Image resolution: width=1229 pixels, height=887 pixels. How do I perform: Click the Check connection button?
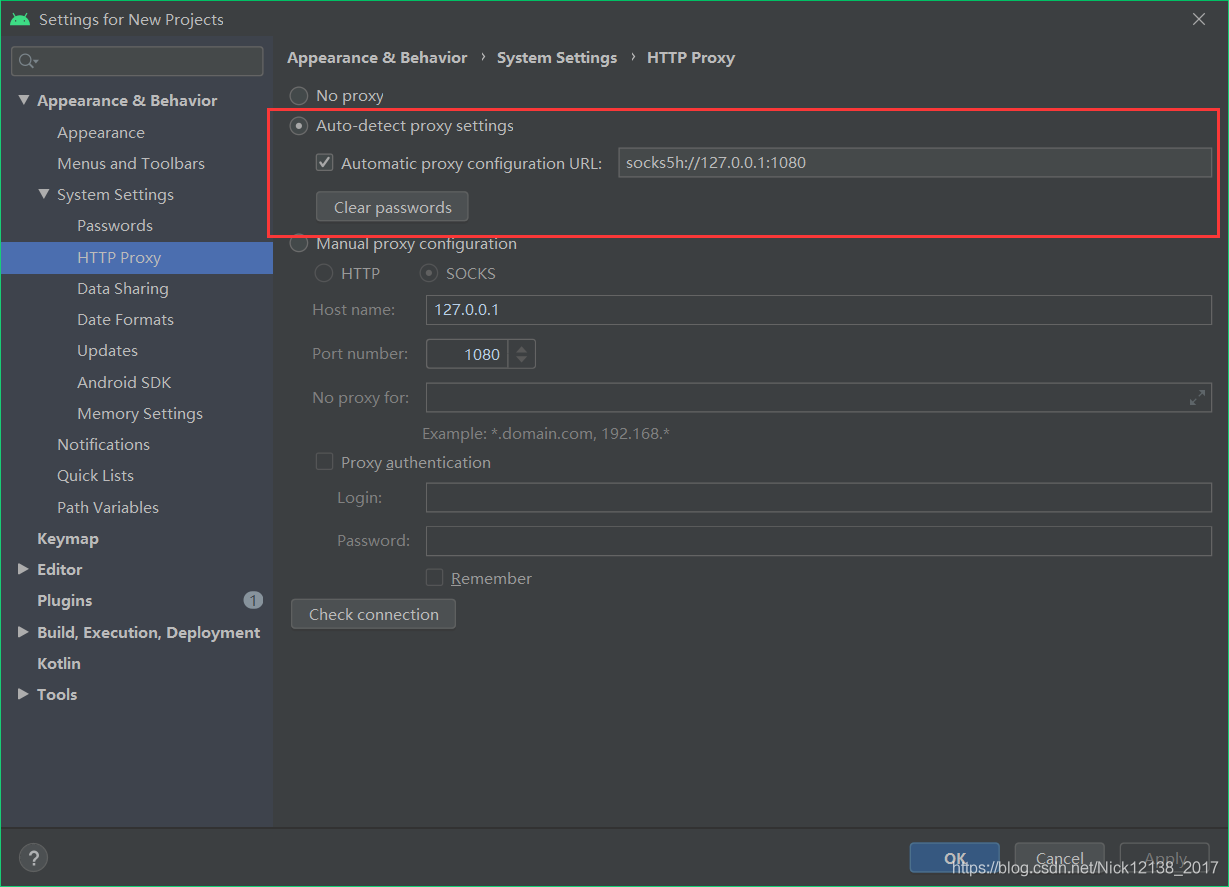point(373,613)
